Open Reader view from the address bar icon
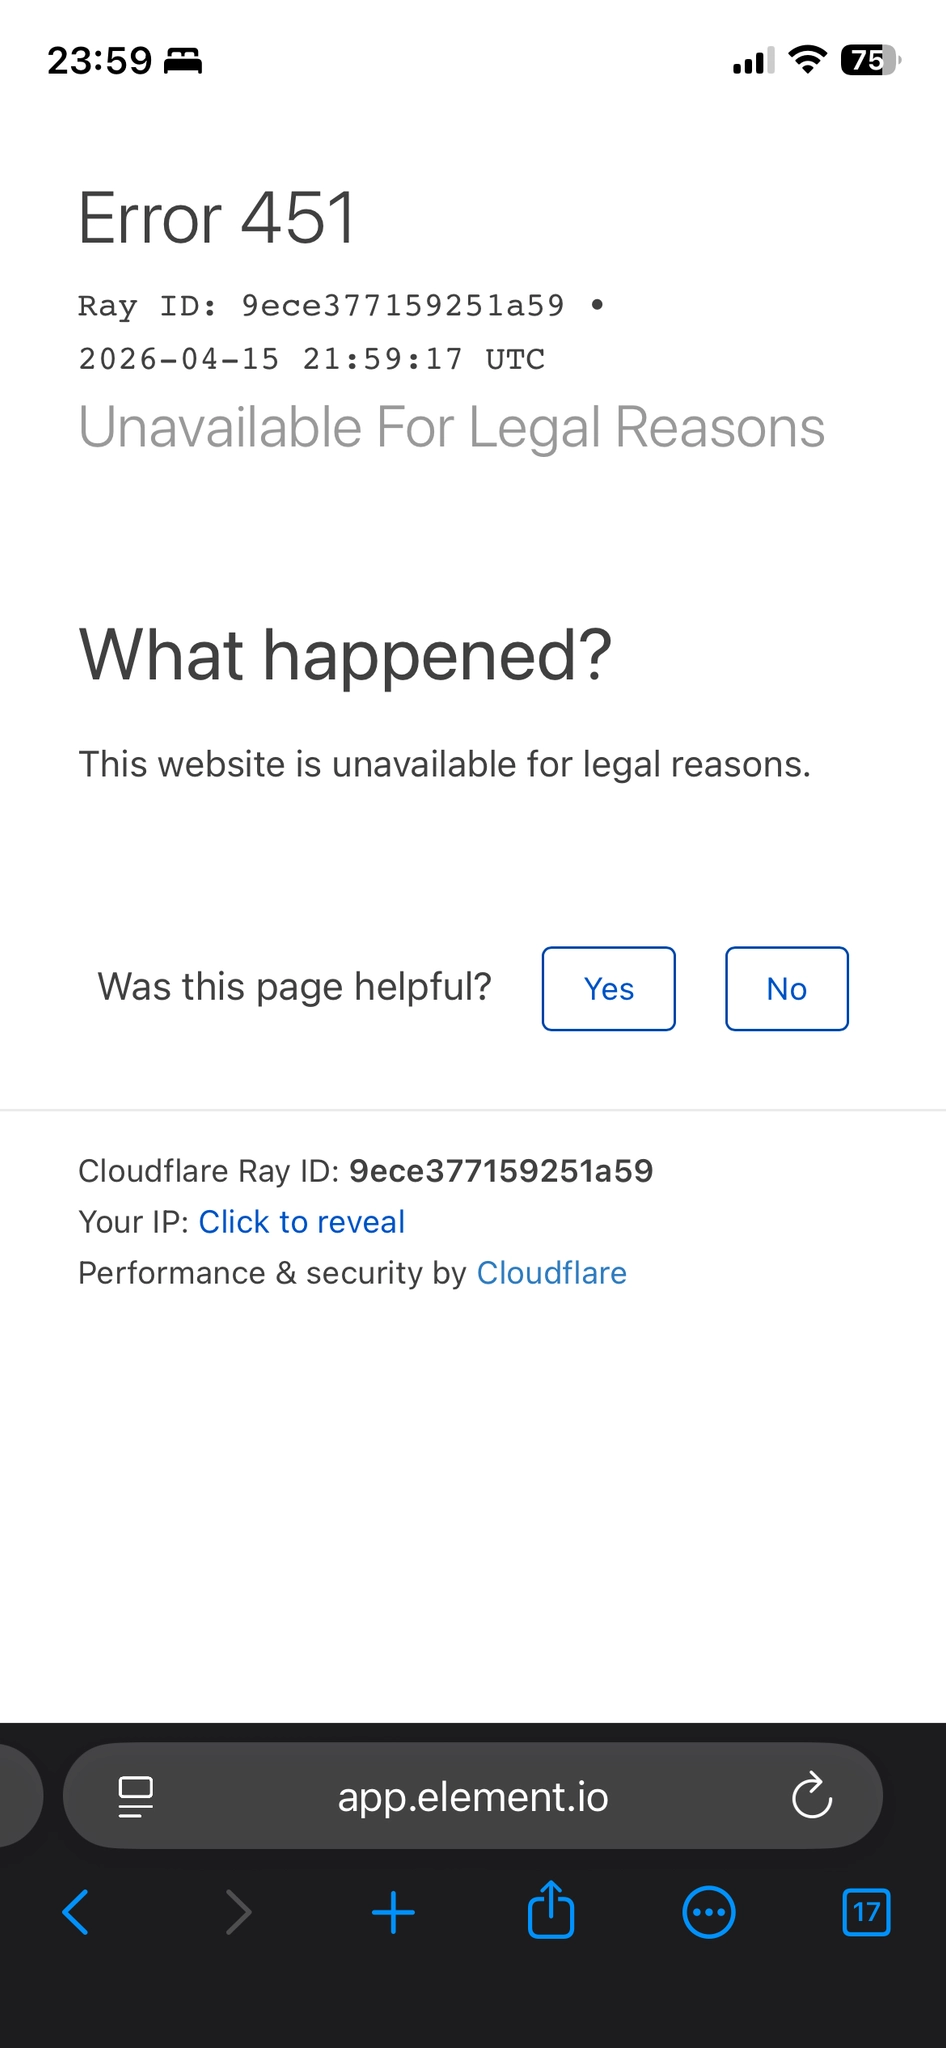Viewport: 946px width, 2048px height. coord(137,1795)
